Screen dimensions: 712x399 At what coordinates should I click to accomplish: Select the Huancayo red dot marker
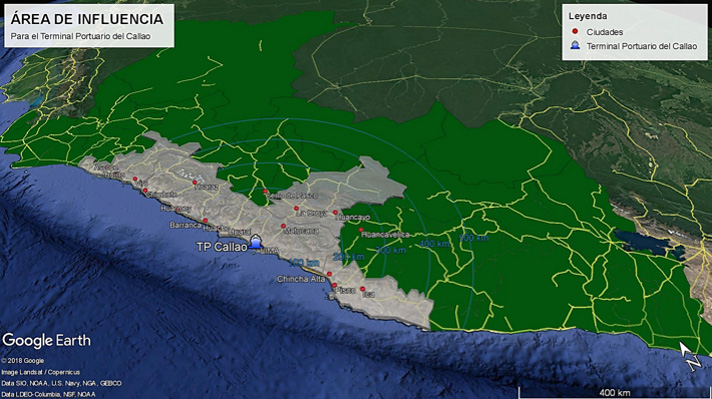[336, 212]
